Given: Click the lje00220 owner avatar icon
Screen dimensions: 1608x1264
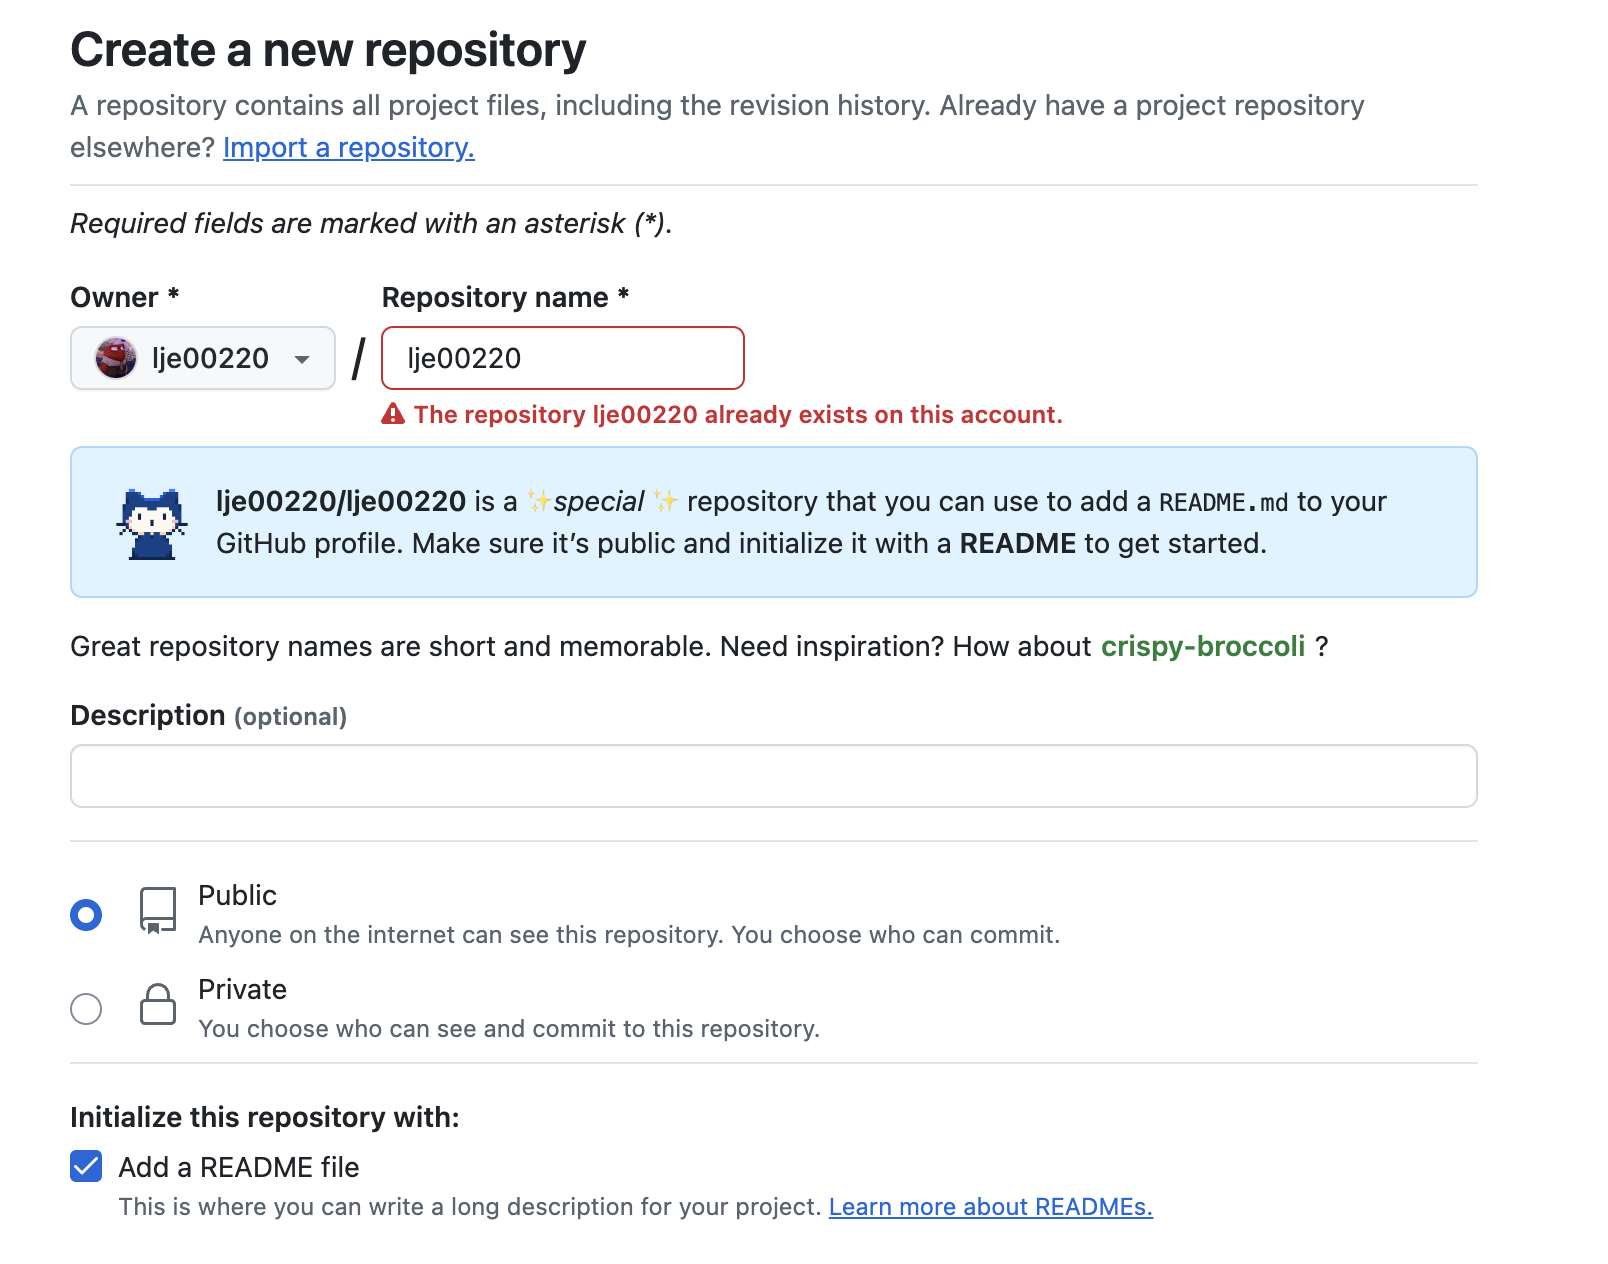Looking at the screenshot, I should point(116,358).
